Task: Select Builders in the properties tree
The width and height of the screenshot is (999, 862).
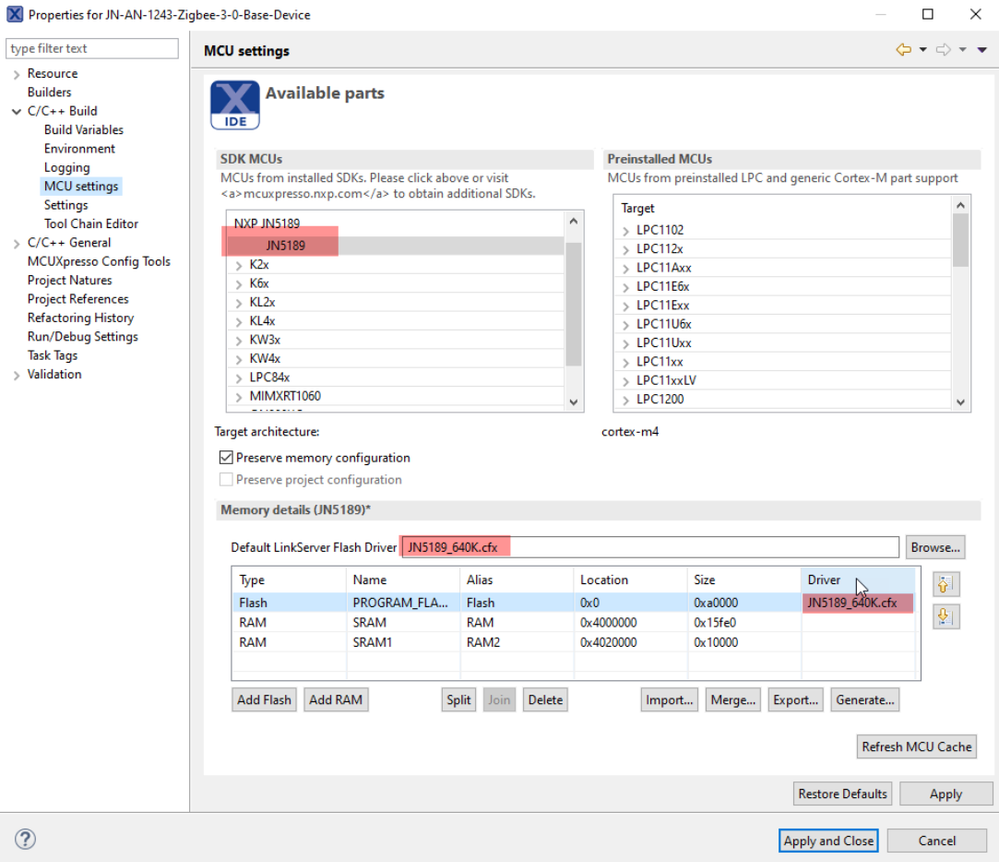Action: pyautogui.click(x=49, y=92)
